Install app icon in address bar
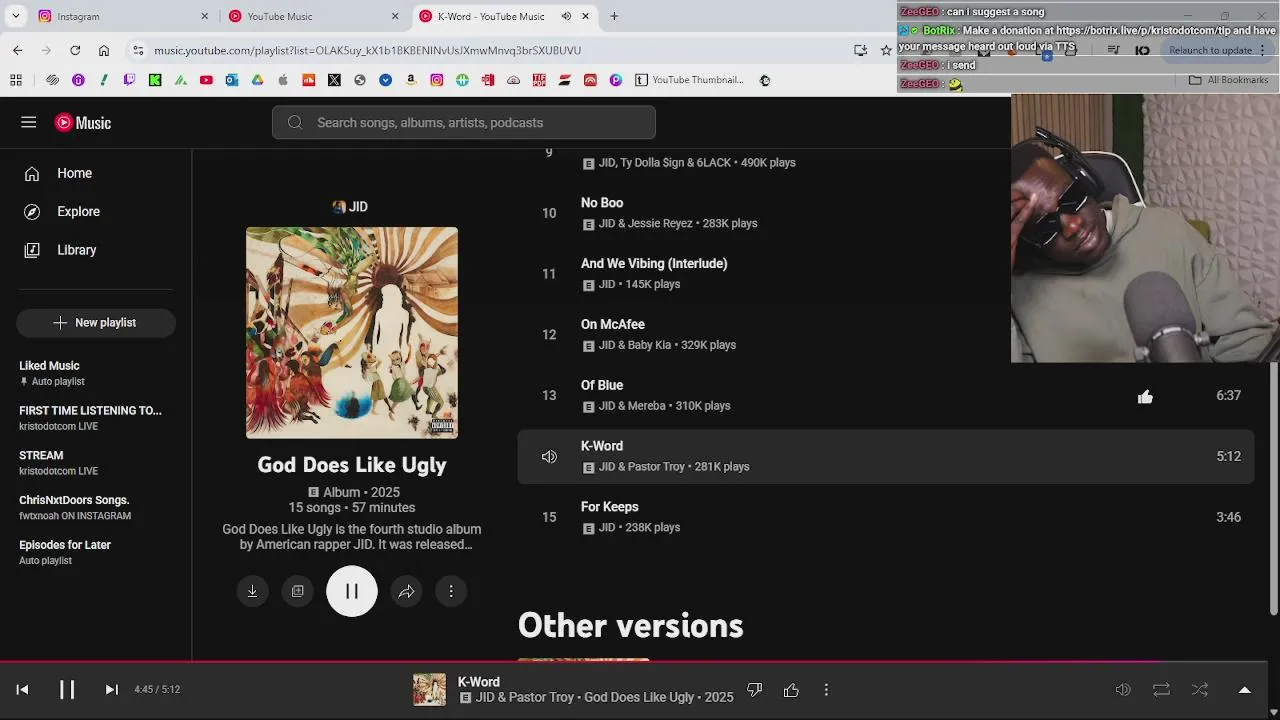The height and width of the screenshot is (720, 1280). [x=860, y=50]
